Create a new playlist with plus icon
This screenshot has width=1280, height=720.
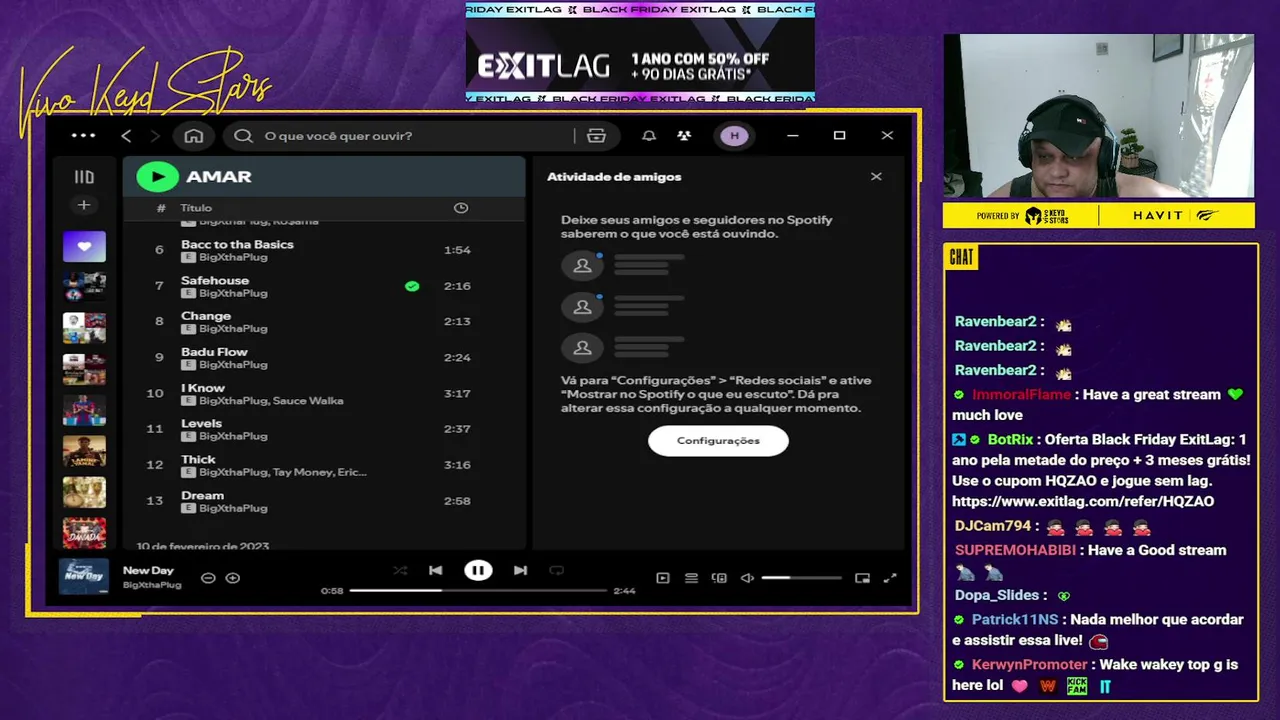(84, 205)
